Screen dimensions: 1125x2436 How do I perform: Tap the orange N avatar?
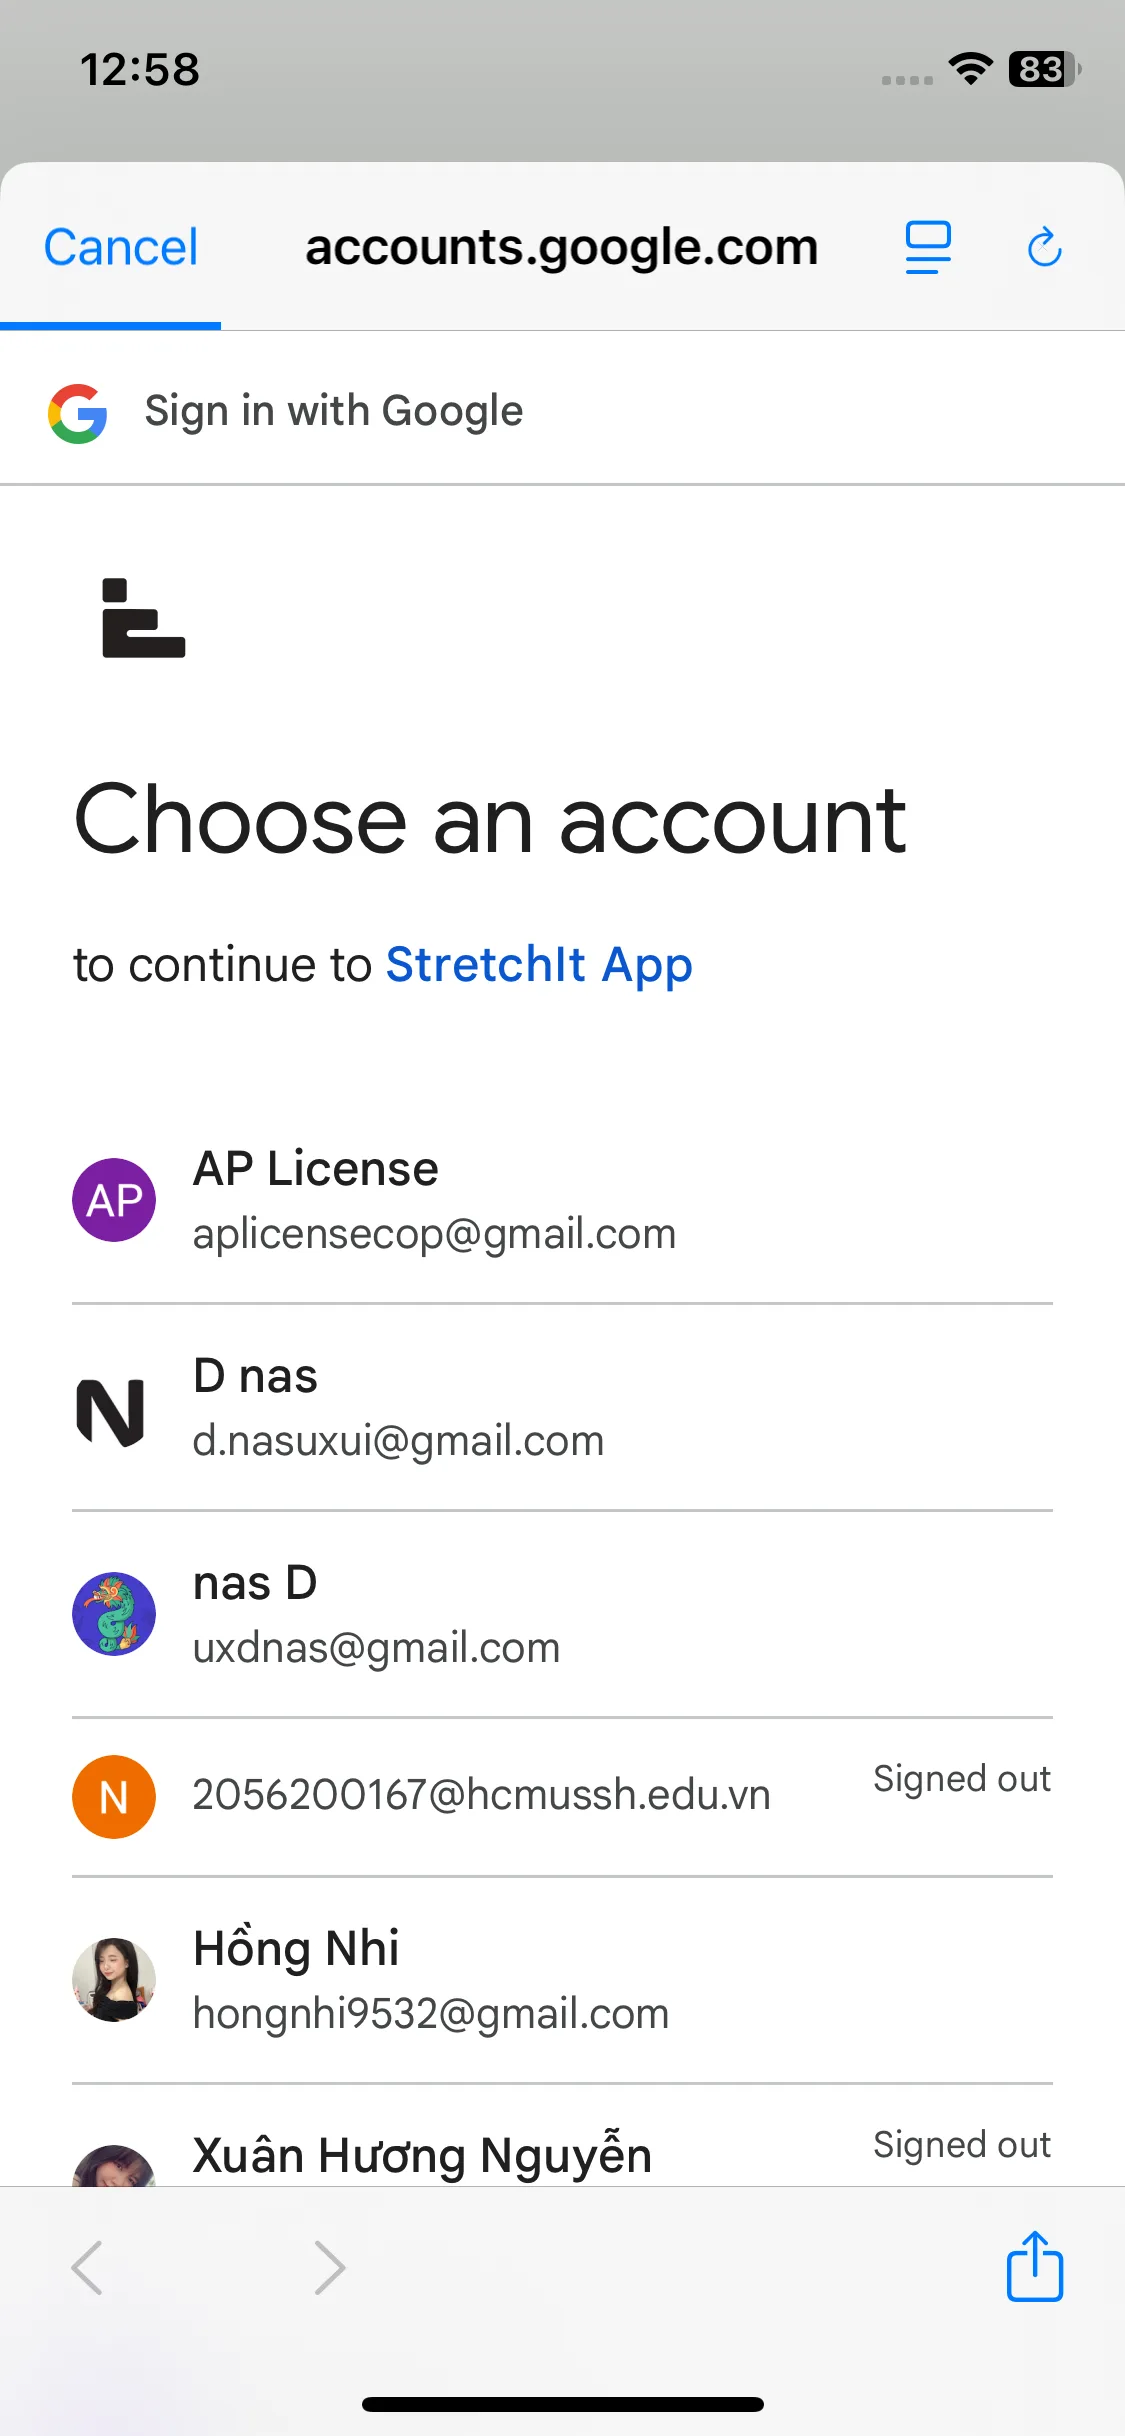[114, 1797]
